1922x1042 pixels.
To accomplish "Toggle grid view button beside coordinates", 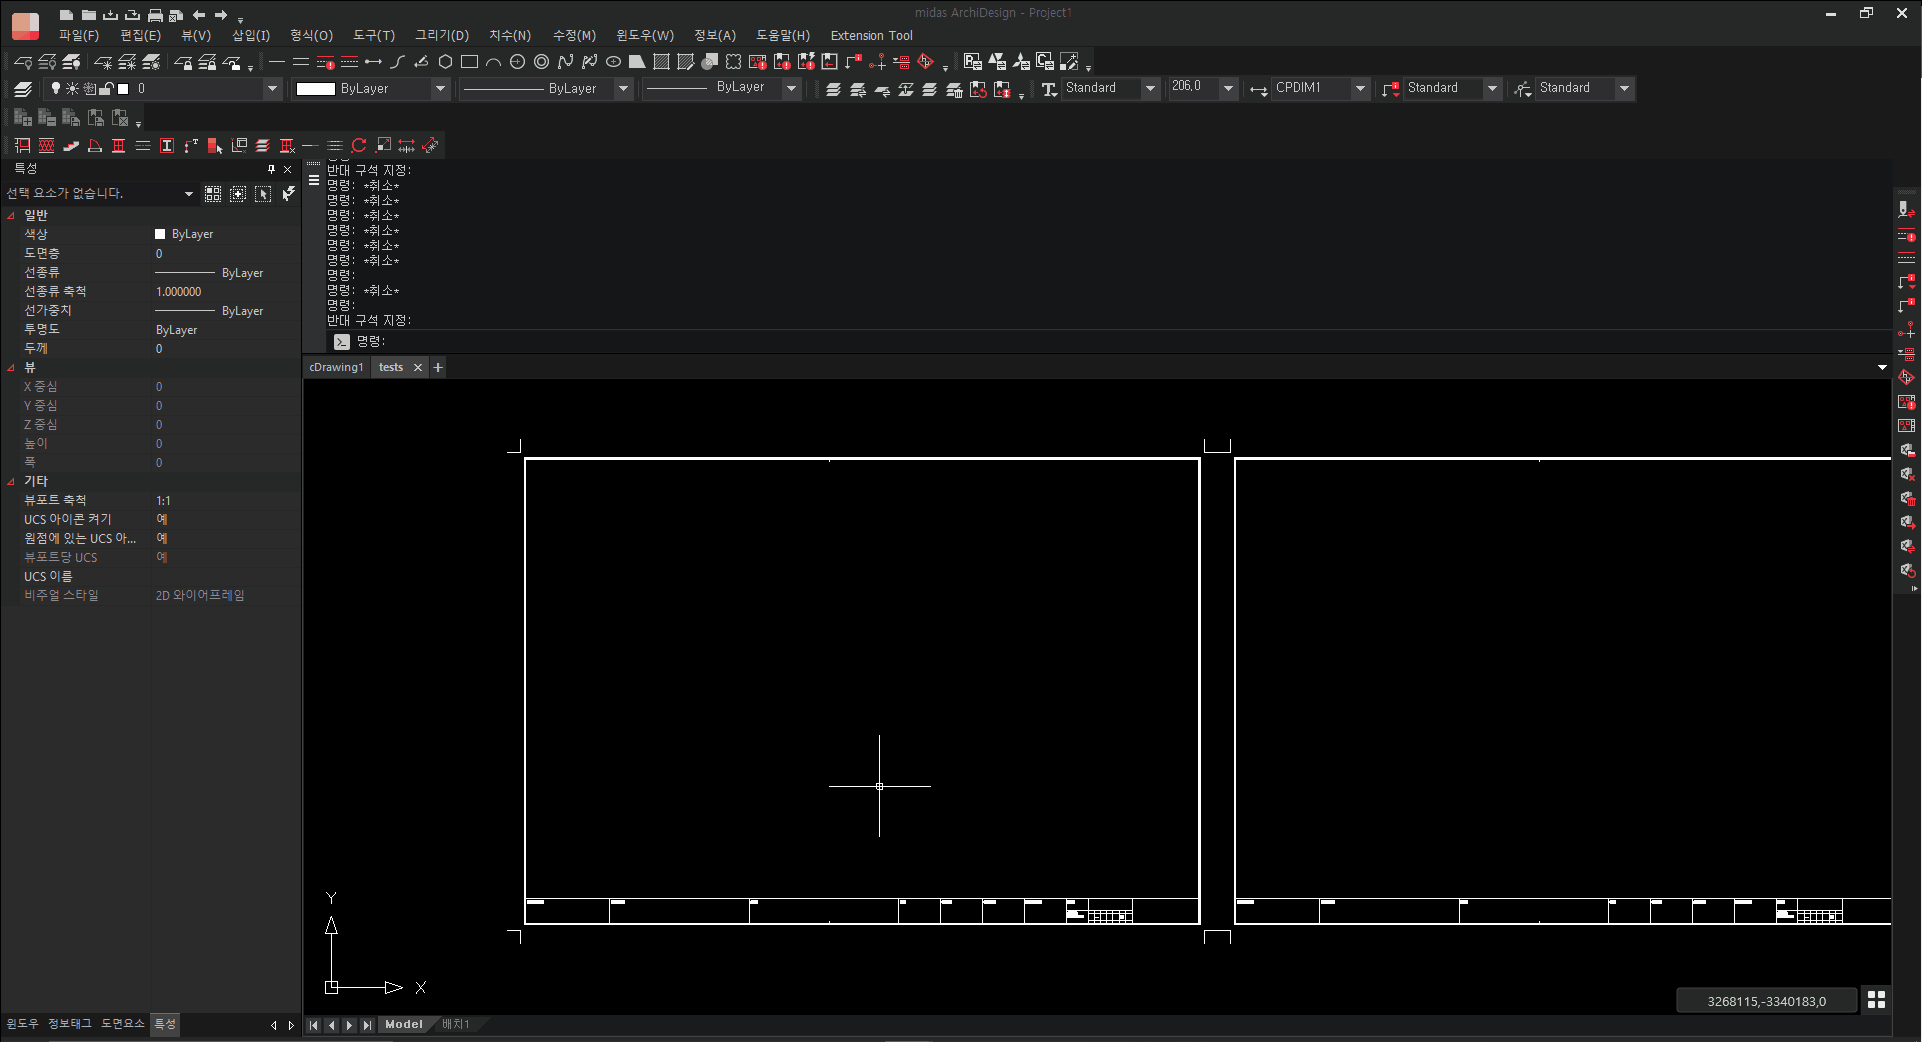I will click(1876, 1000).
